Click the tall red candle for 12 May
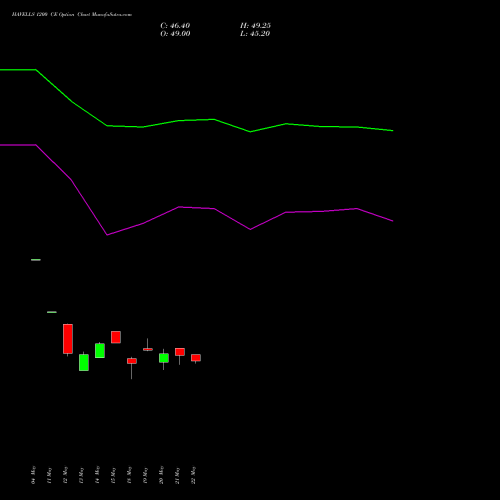 pyautogui.click(x=68, y=339)
